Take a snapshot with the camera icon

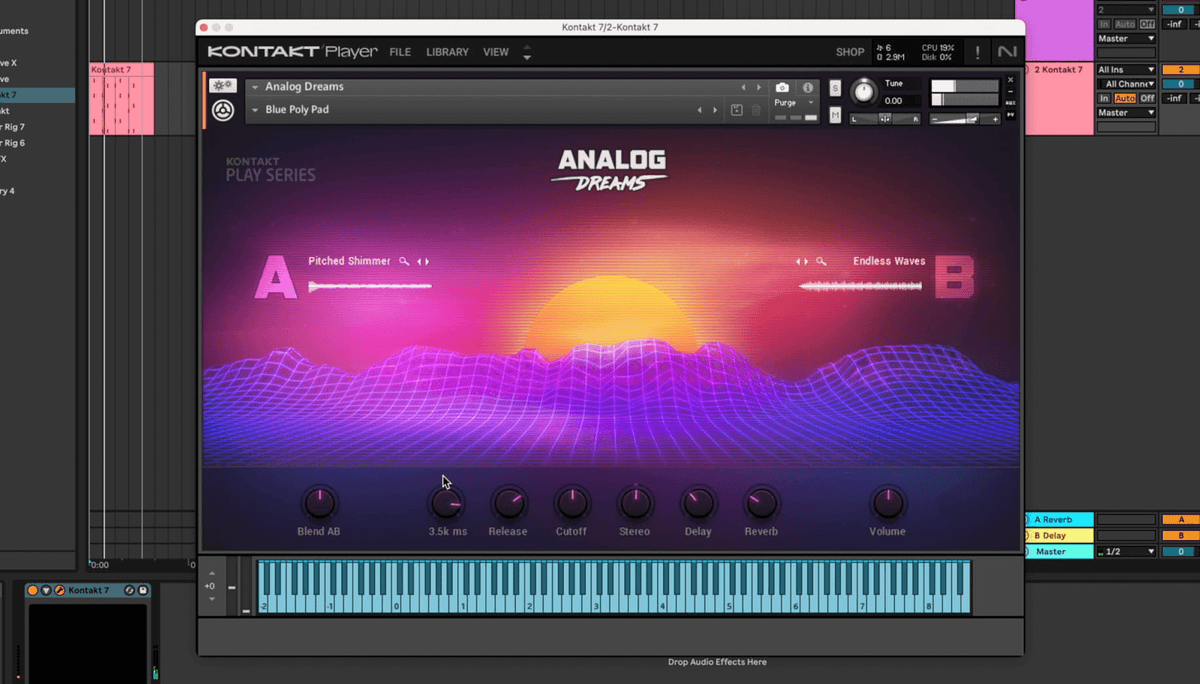click(x=782, y=88)
